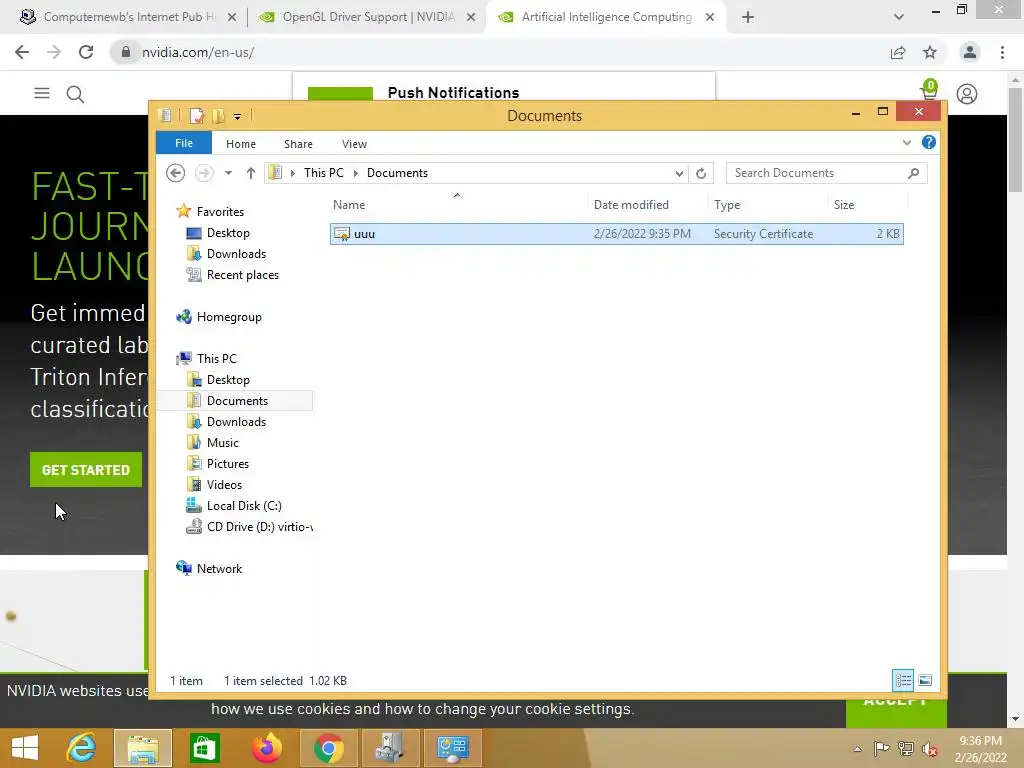Viewport: 1024px width, 768px height.
Task: Reload the NVIDIA page
Action: point(86,52)
